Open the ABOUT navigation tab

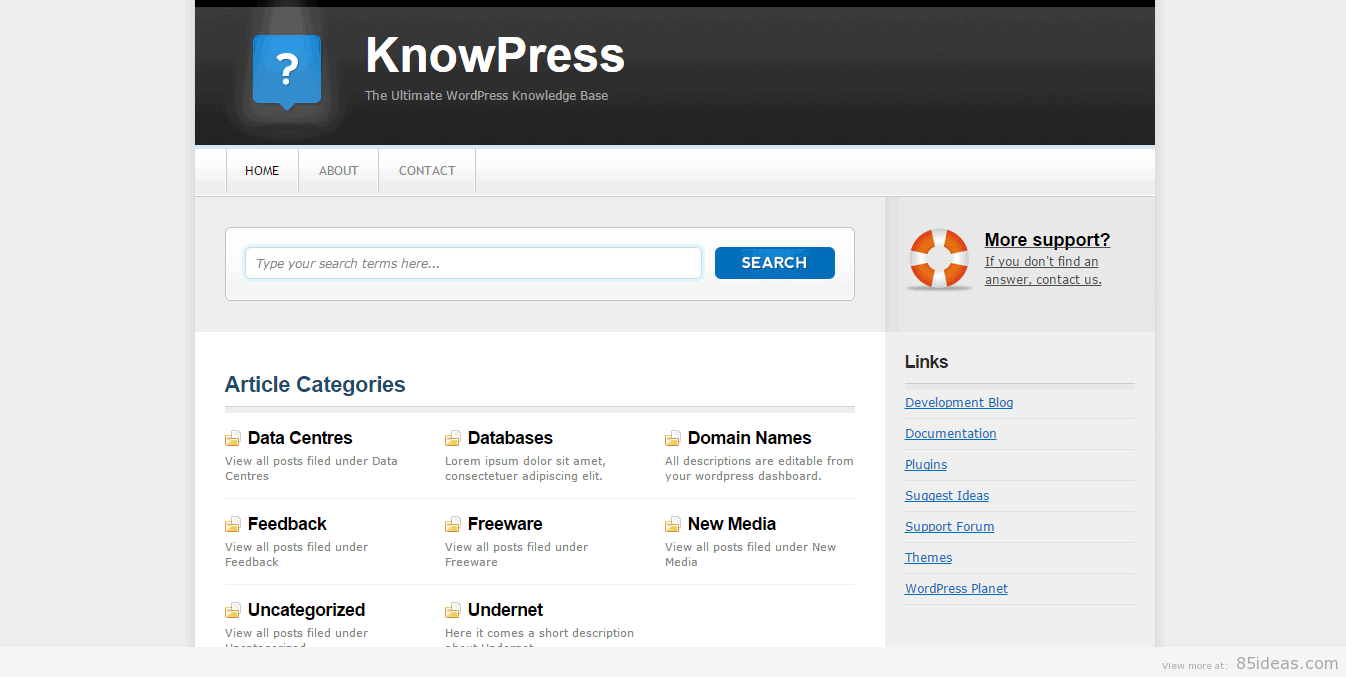tap(338, 171)
